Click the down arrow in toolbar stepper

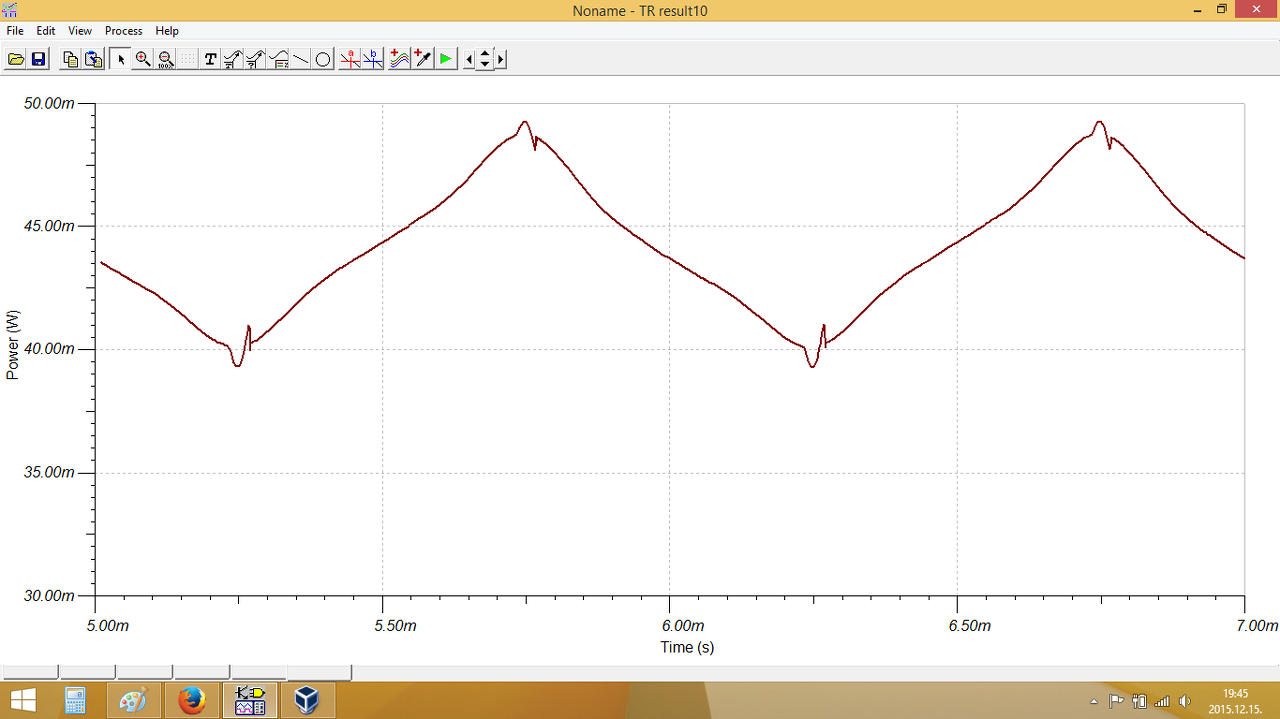(x=485, y=64)
